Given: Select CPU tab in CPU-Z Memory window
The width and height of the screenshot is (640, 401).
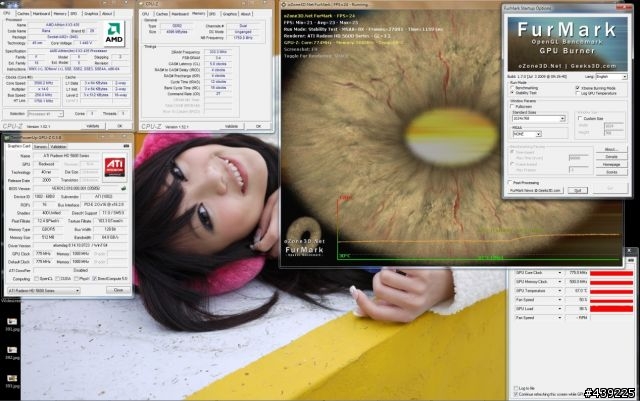Looking at the screenshot, I should point(146,14).
